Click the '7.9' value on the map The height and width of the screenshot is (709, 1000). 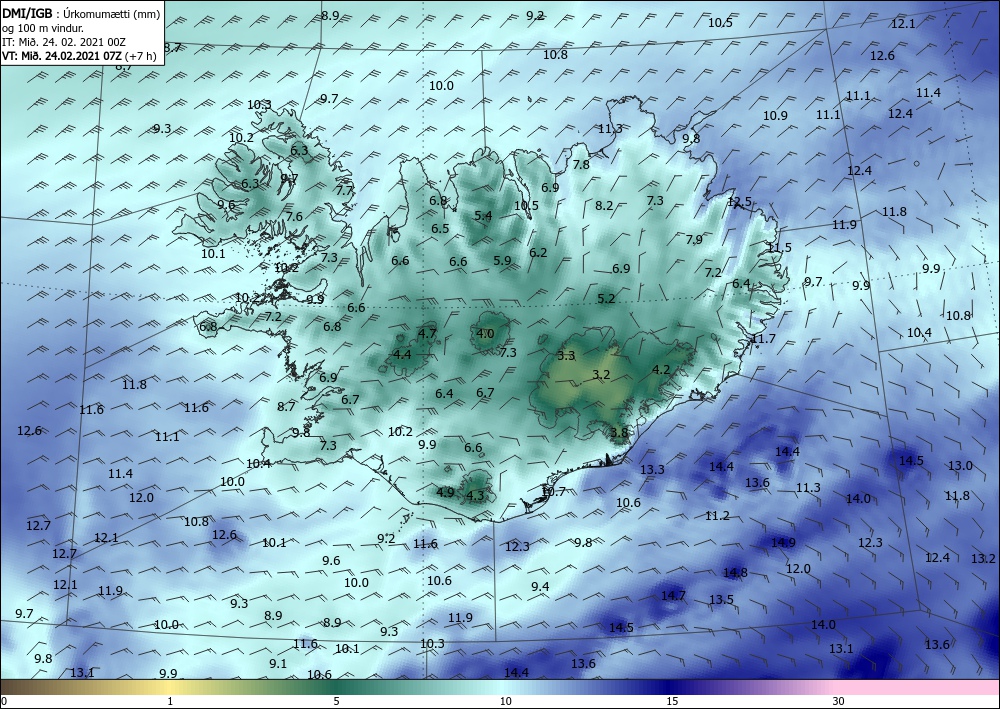tap(694, 239)
